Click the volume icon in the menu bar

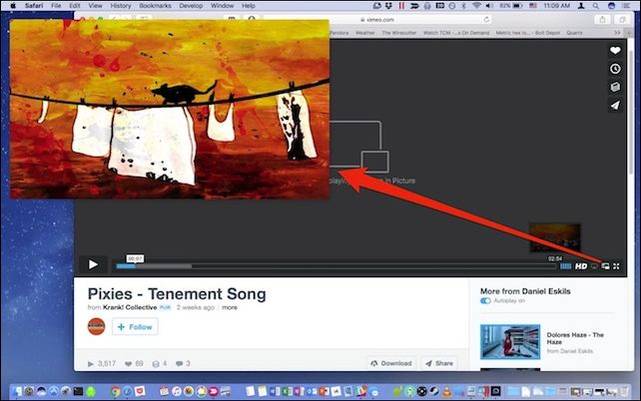[x=490, y=6]
